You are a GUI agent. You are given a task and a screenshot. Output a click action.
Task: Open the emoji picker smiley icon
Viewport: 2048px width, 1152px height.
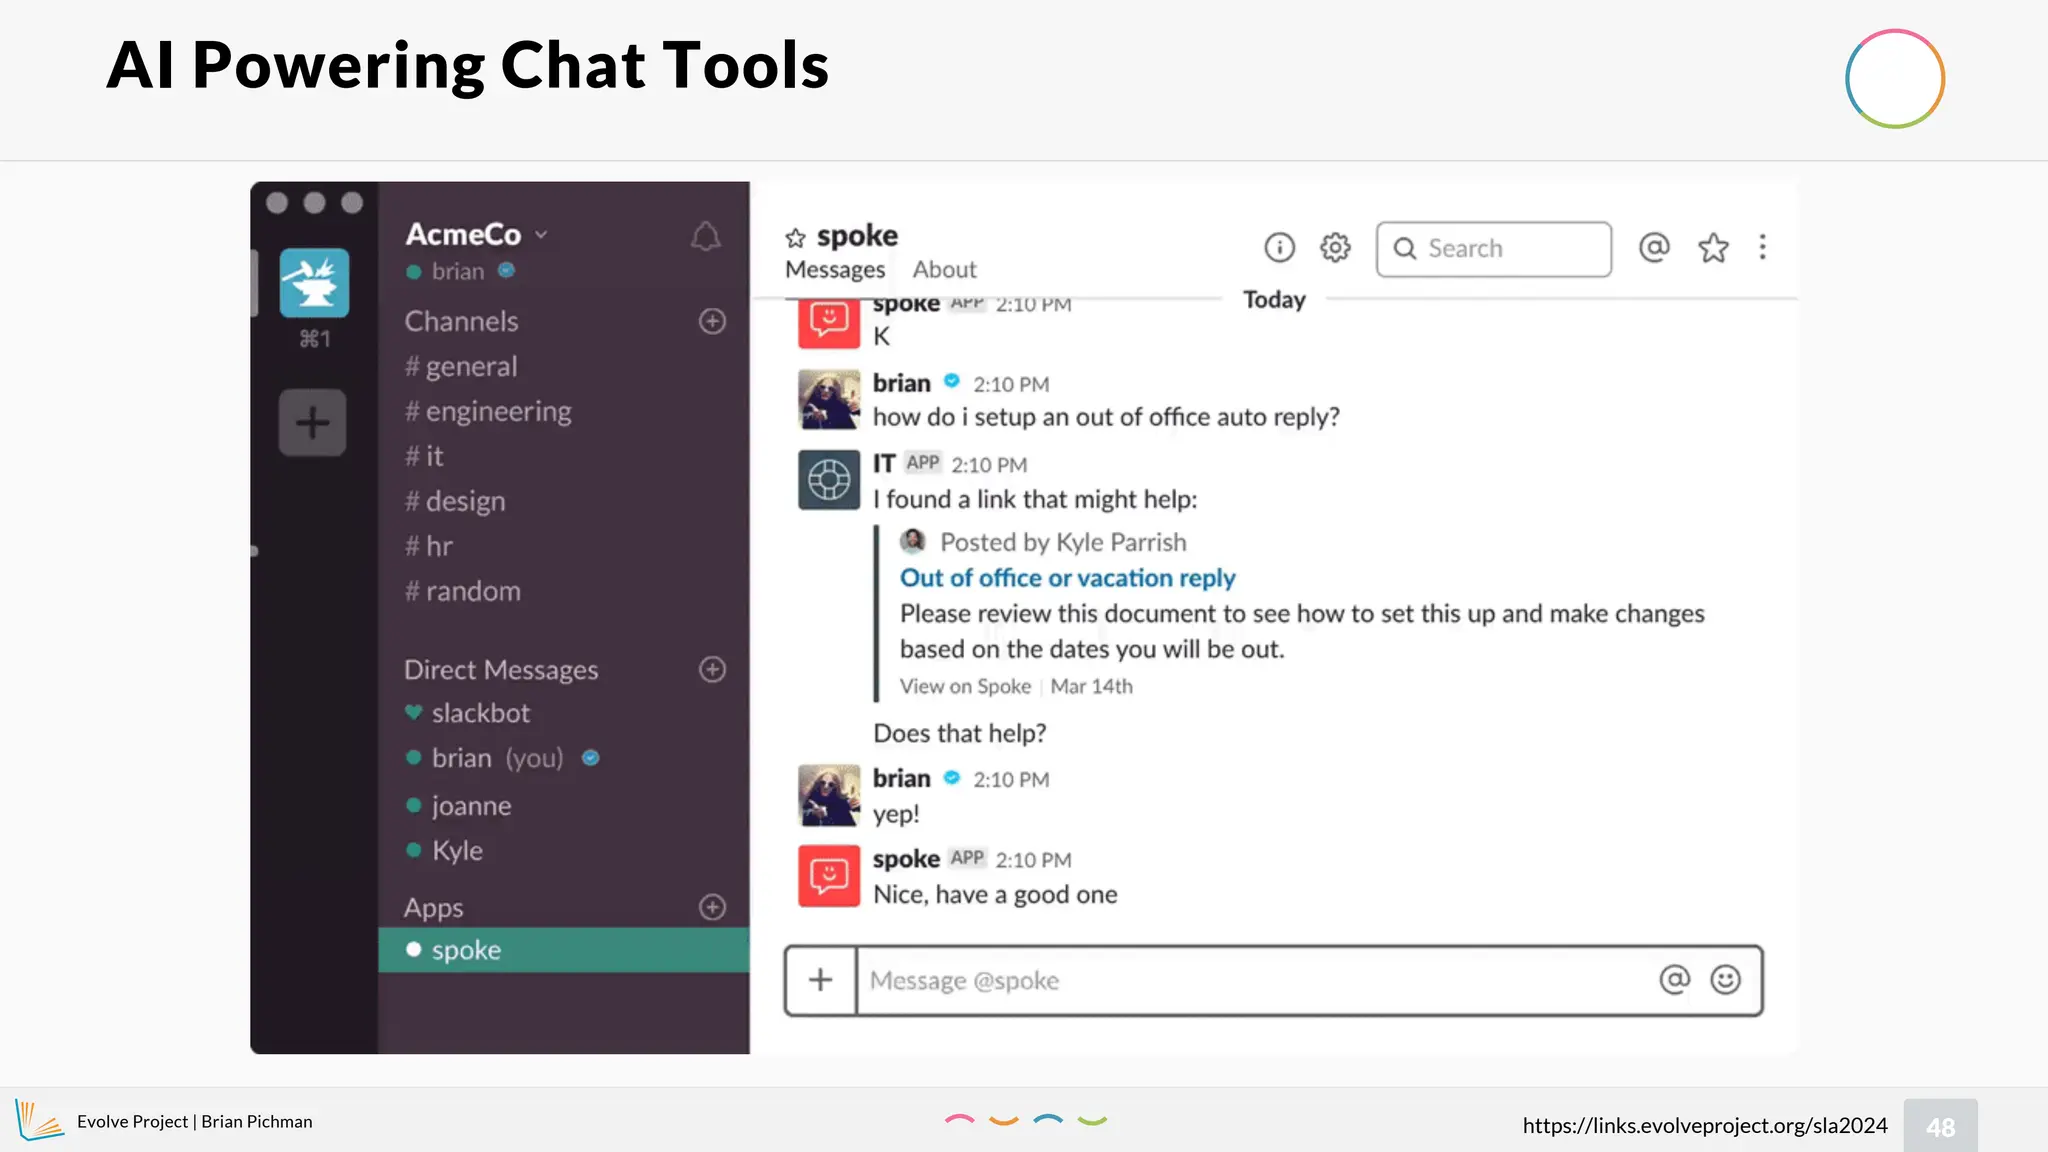tap(1725, 980)
